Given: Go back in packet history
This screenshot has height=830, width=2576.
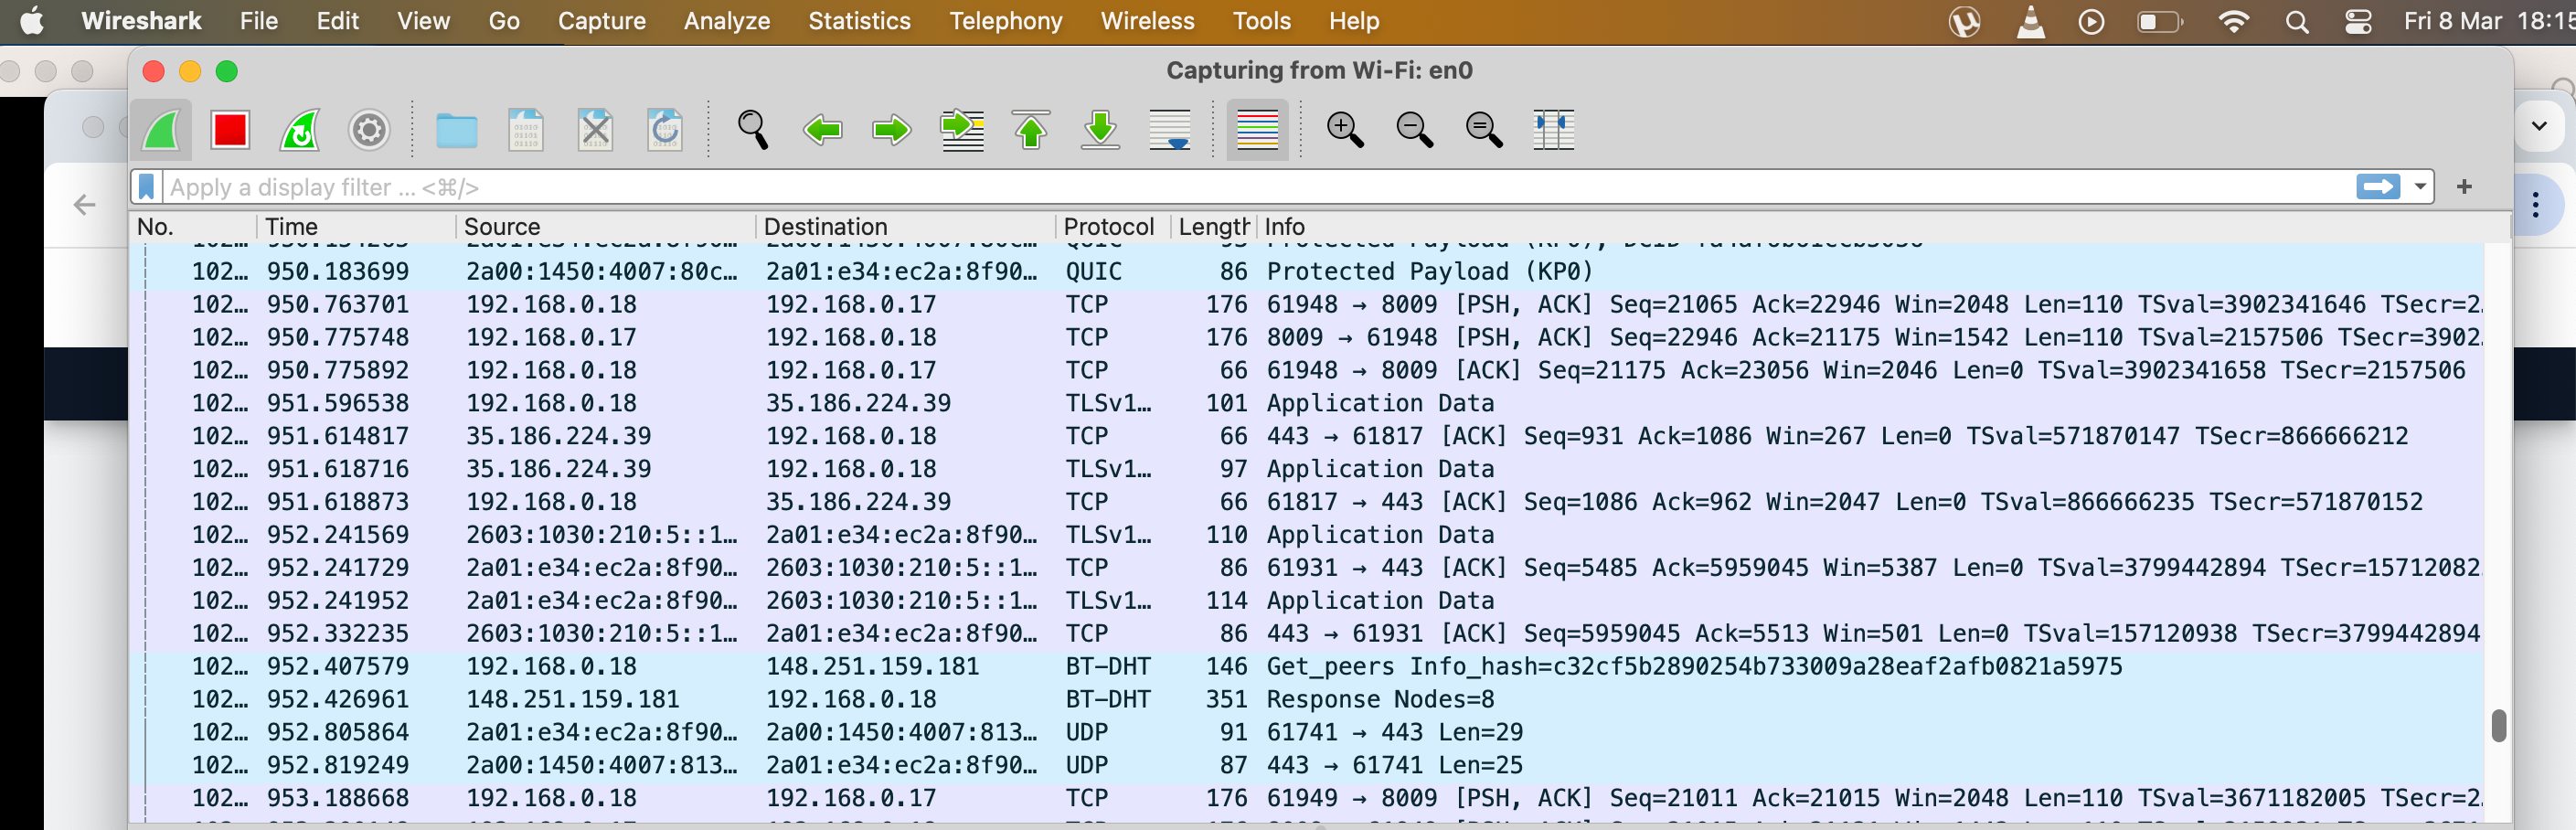Looking at the screenshot, I should (x=823, y=130).
